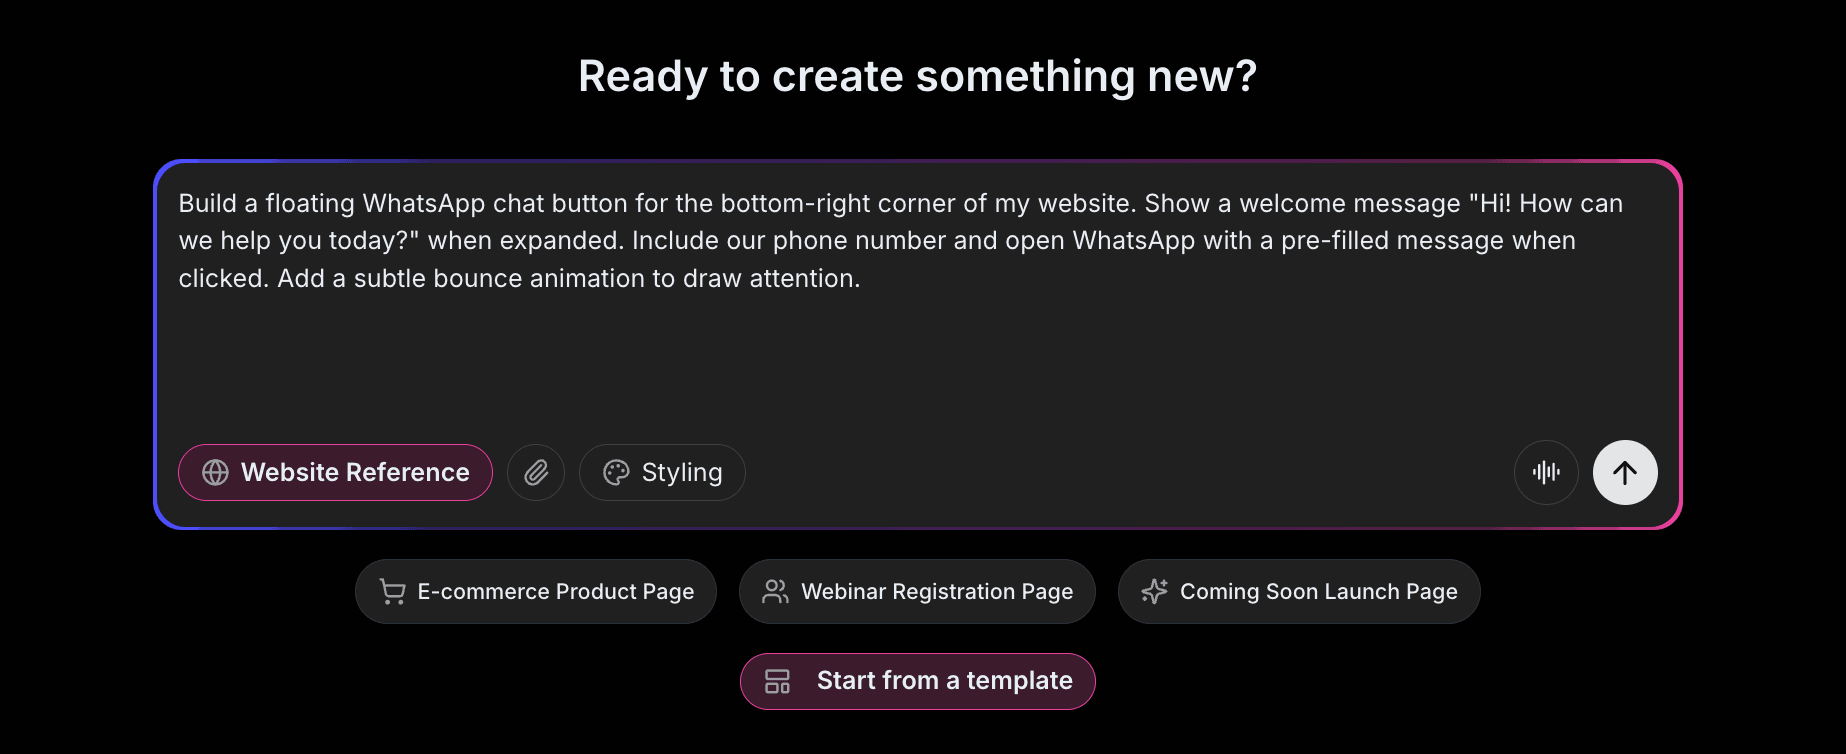Click the sparkle icon on Coming Soon chip
The width and height of the screenshot is (1846, 754).
pyautogui.click(x=1154, y=591)
